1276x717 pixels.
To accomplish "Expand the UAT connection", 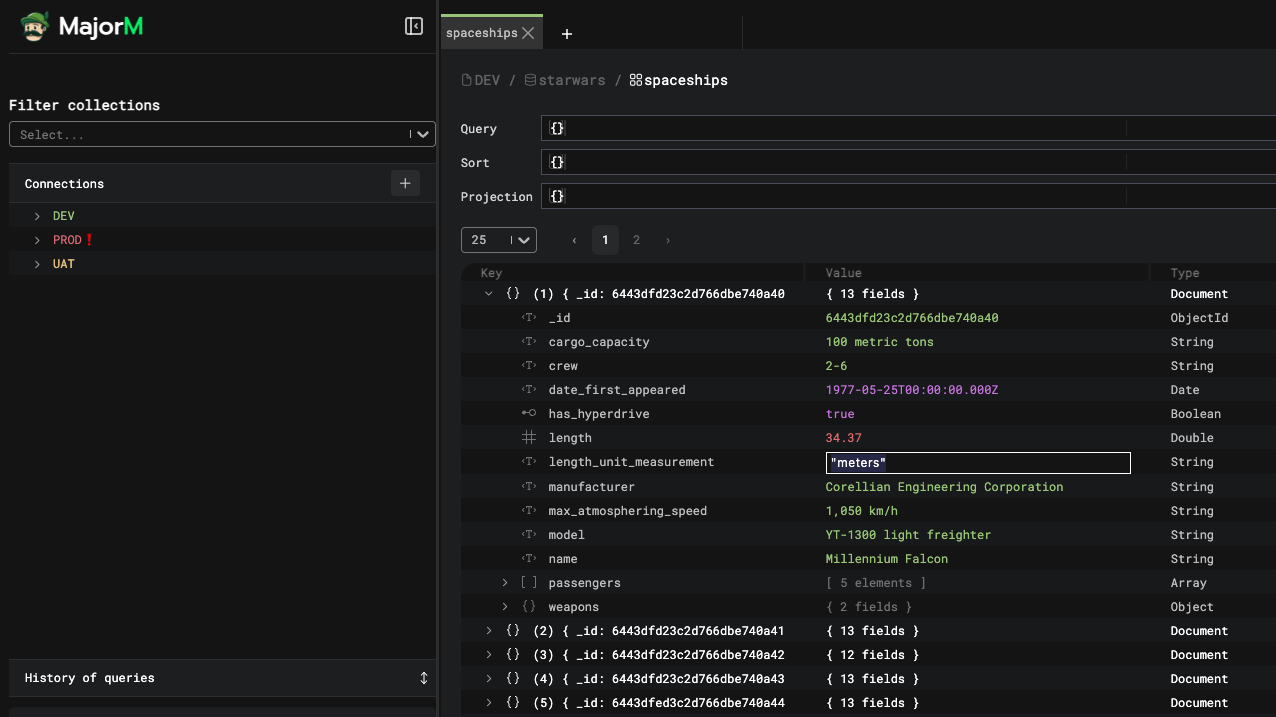I will (37, 264).
